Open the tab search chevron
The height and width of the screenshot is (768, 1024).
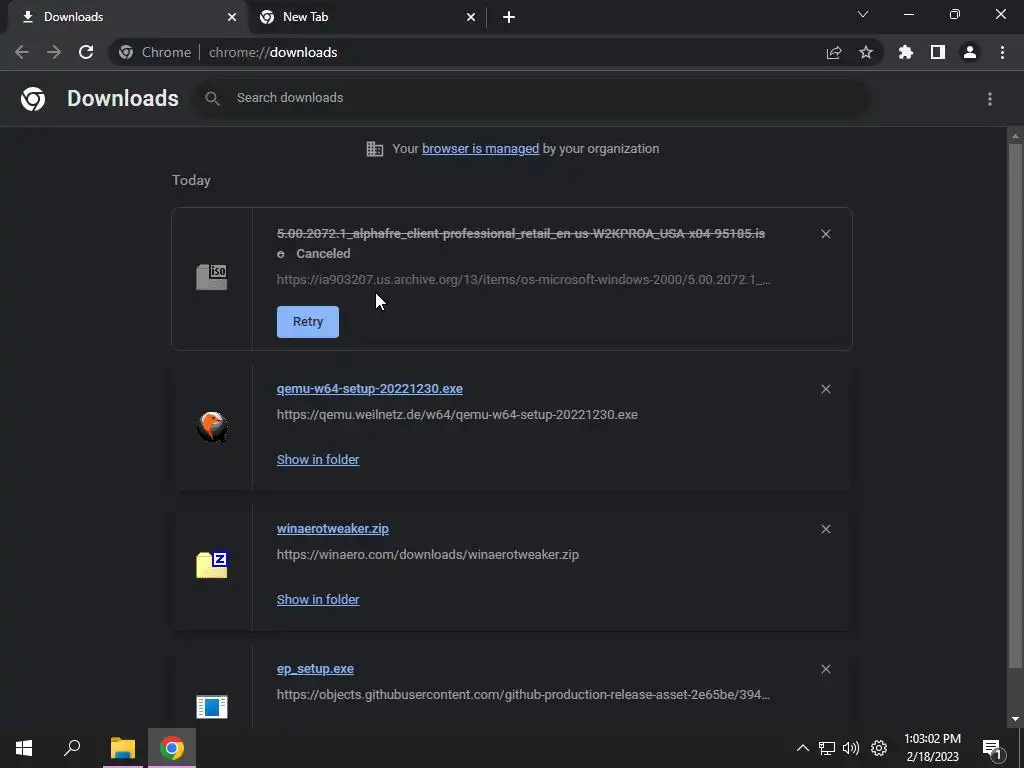click(x=863, y=14)
